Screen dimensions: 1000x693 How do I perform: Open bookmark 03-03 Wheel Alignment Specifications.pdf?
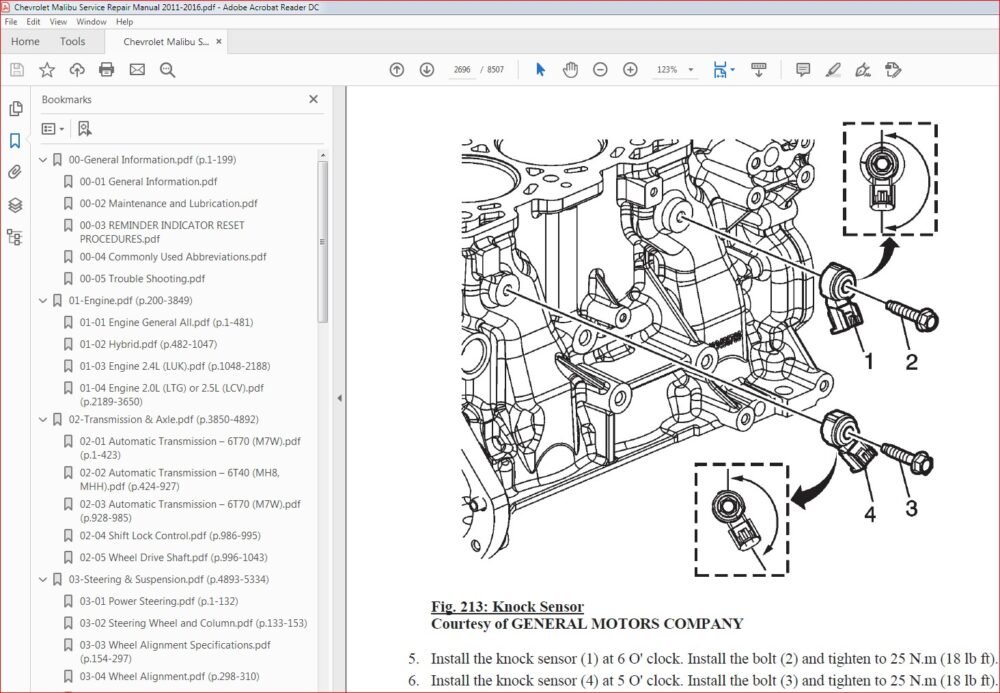175,652
